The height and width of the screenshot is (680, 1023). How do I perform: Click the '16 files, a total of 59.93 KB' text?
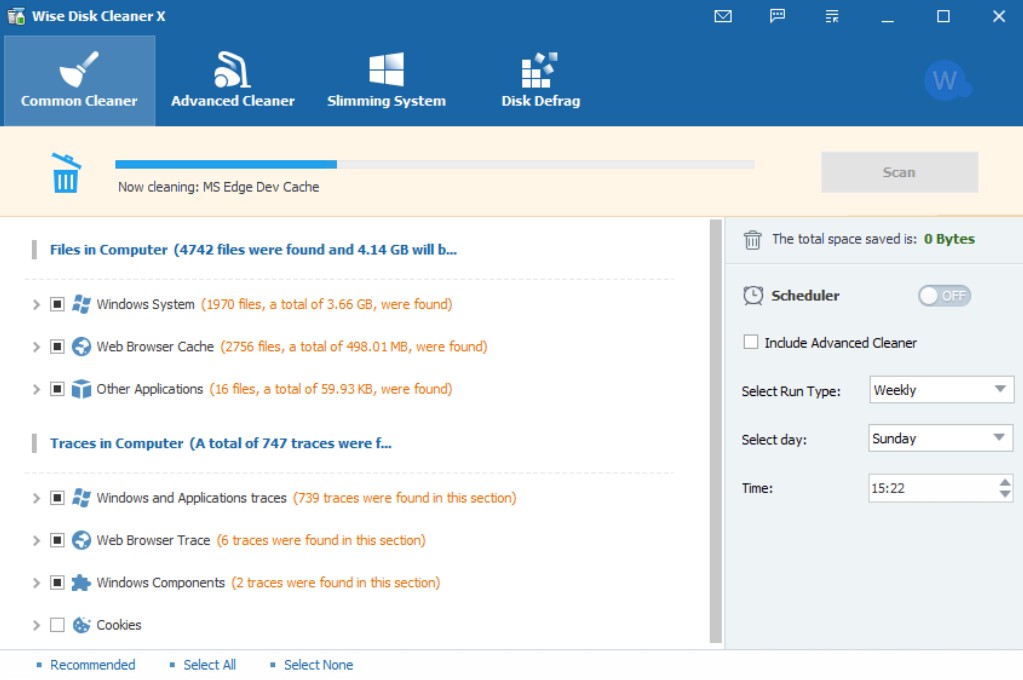coord(331,389)
